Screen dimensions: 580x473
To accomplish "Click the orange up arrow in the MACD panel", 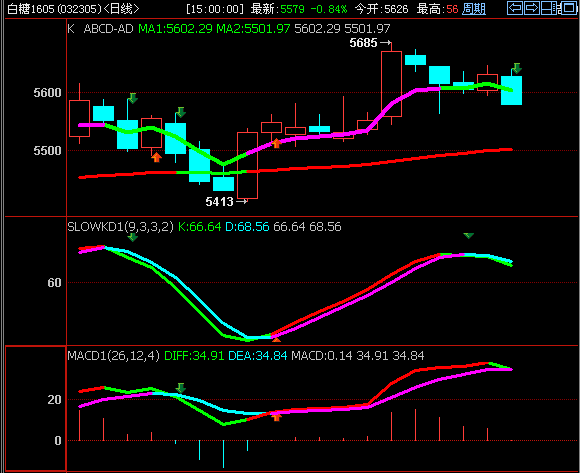I will click(x=276, y=417).
